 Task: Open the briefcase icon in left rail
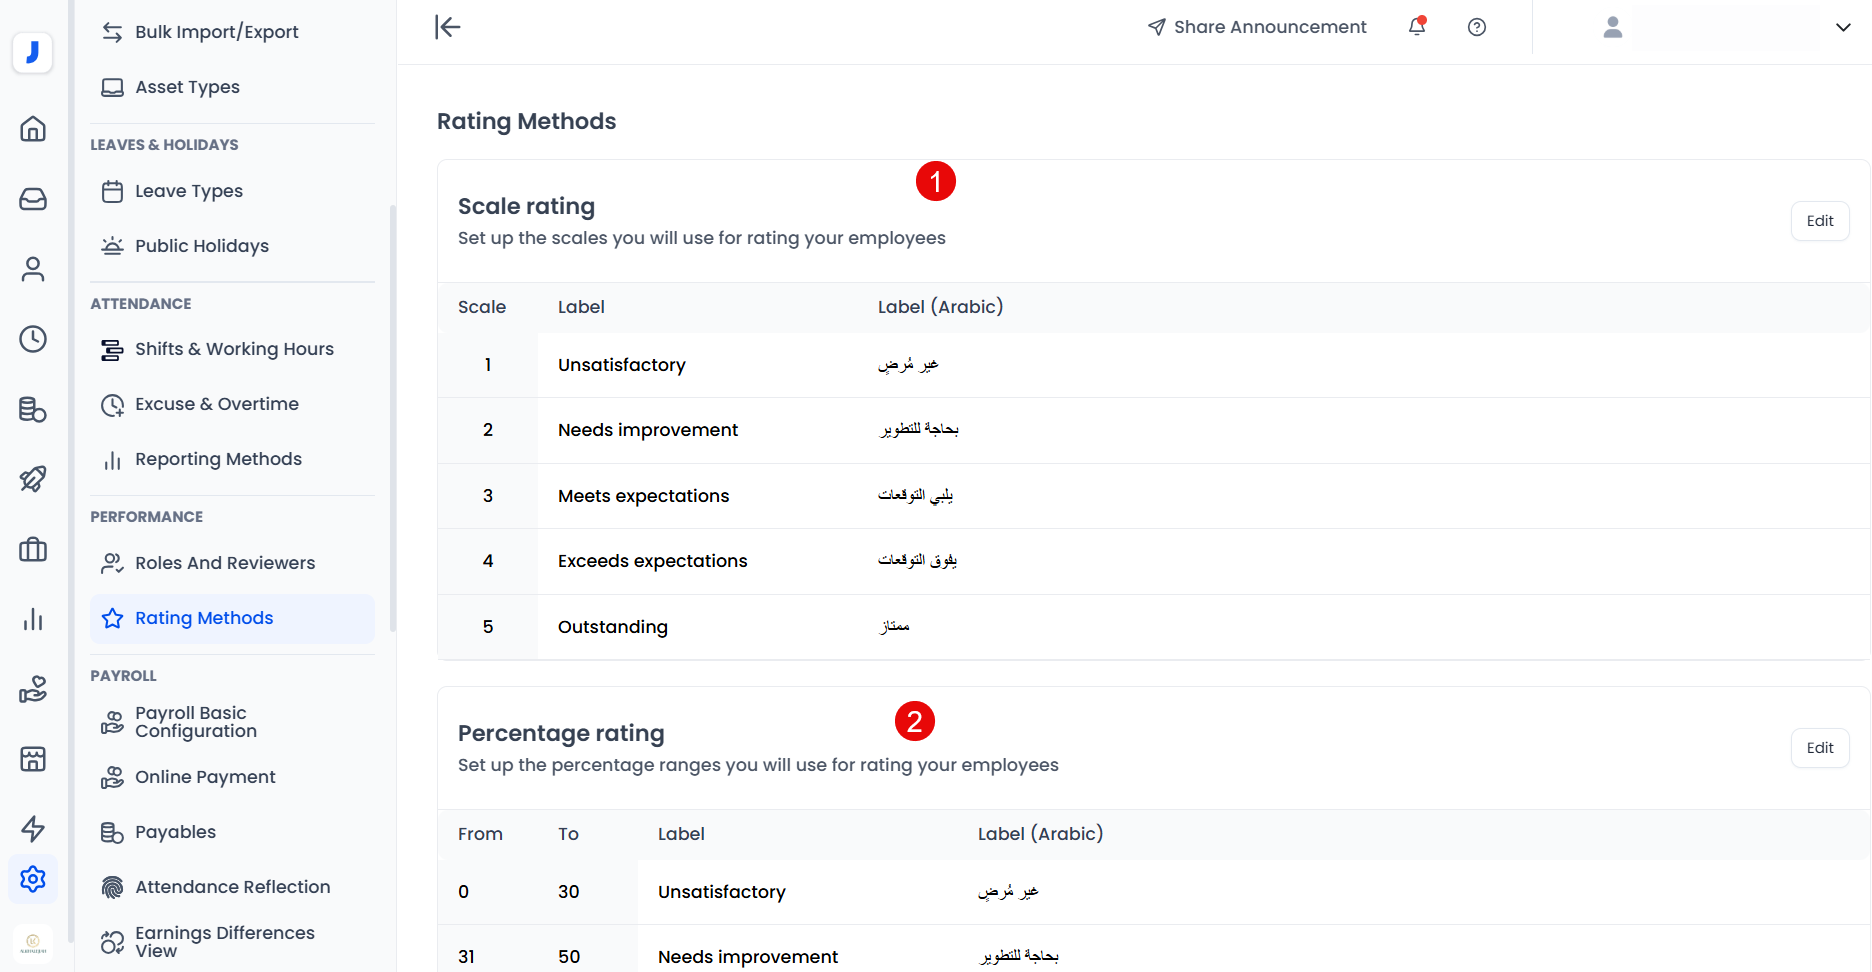[x=33, y=549]
